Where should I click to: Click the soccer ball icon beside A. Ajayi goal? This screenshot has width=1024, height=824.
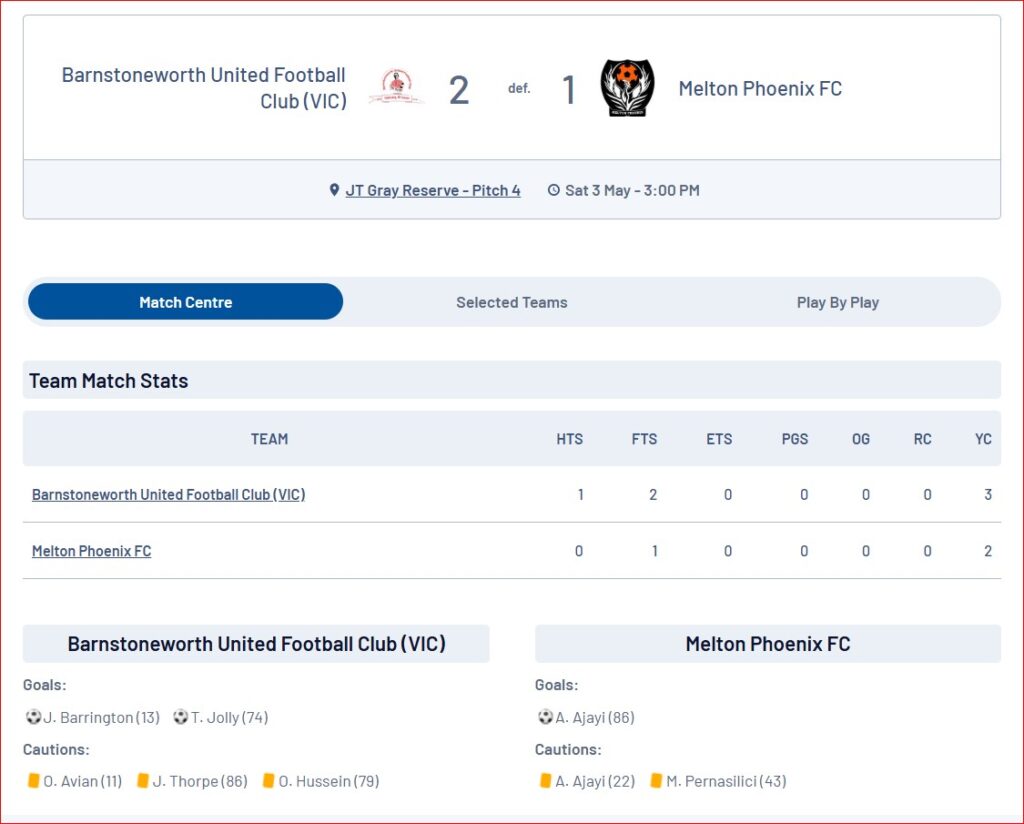(545, 717)
